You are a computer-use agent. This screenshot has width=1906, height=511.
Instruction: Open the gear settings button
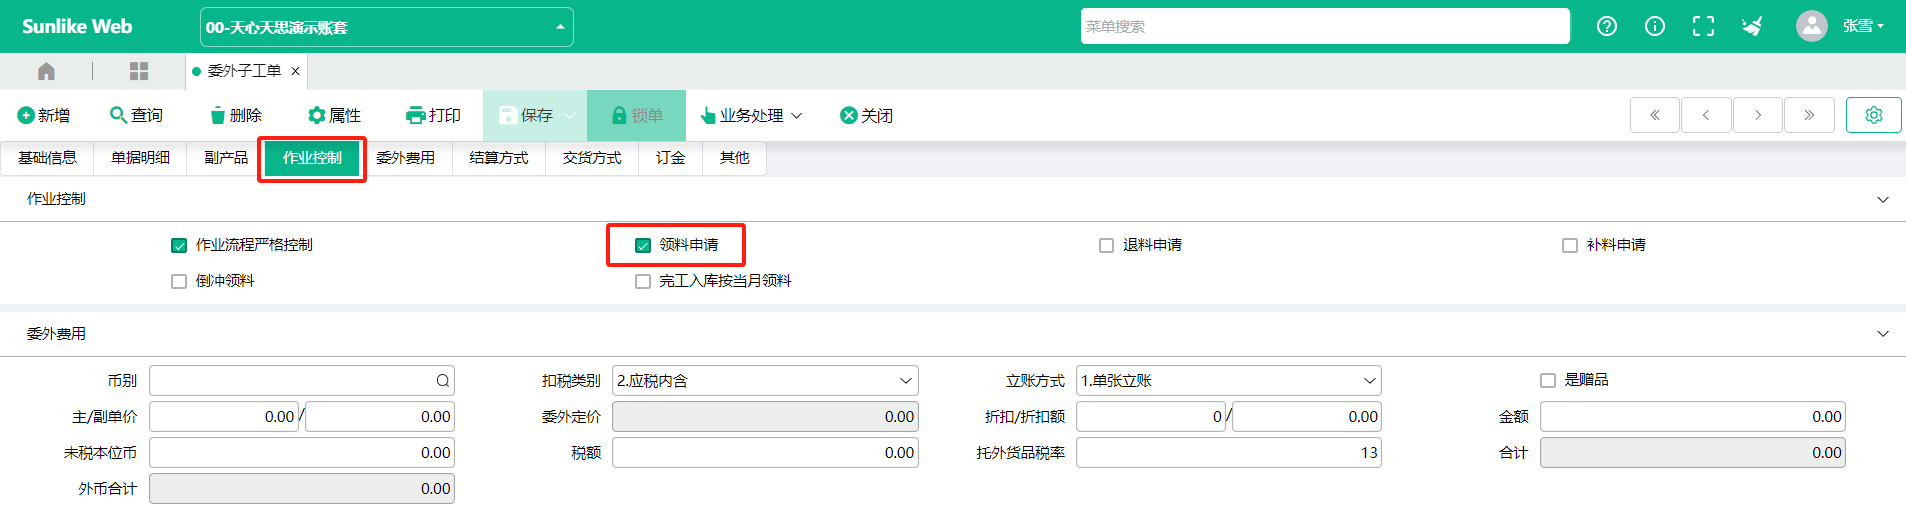click(1873, 115)
